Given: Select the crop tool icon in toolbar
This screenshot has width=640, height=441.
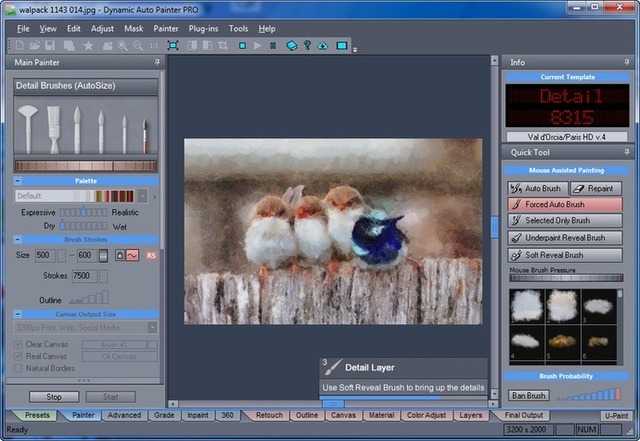Looking at the screenshot, I should [221, 46].
